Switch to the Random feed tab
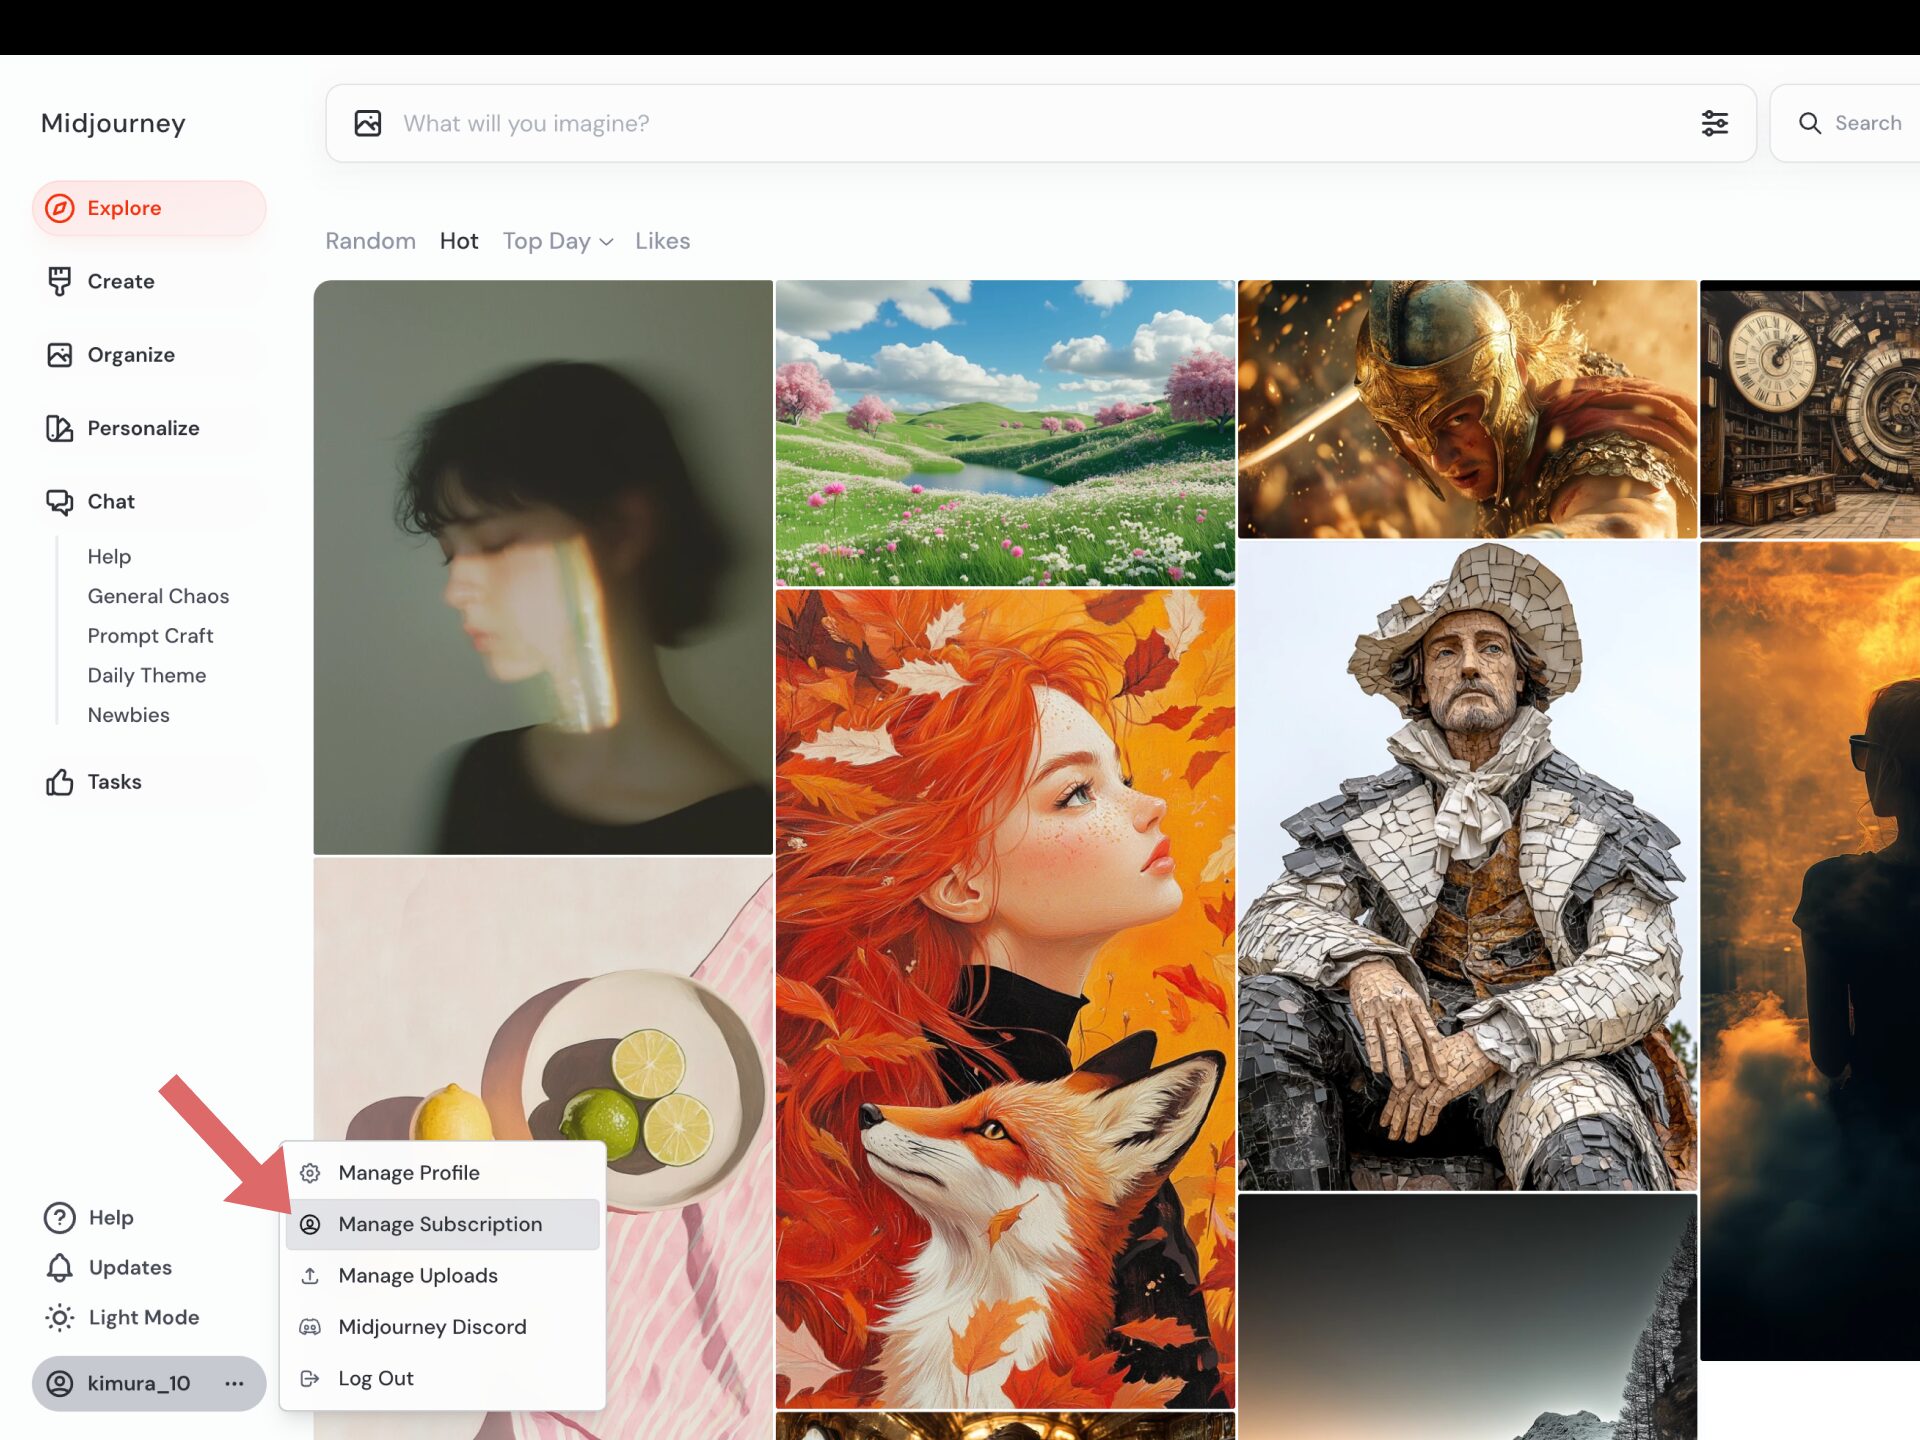Viewport: 1920px width, 1440px height. coord(370,241)
